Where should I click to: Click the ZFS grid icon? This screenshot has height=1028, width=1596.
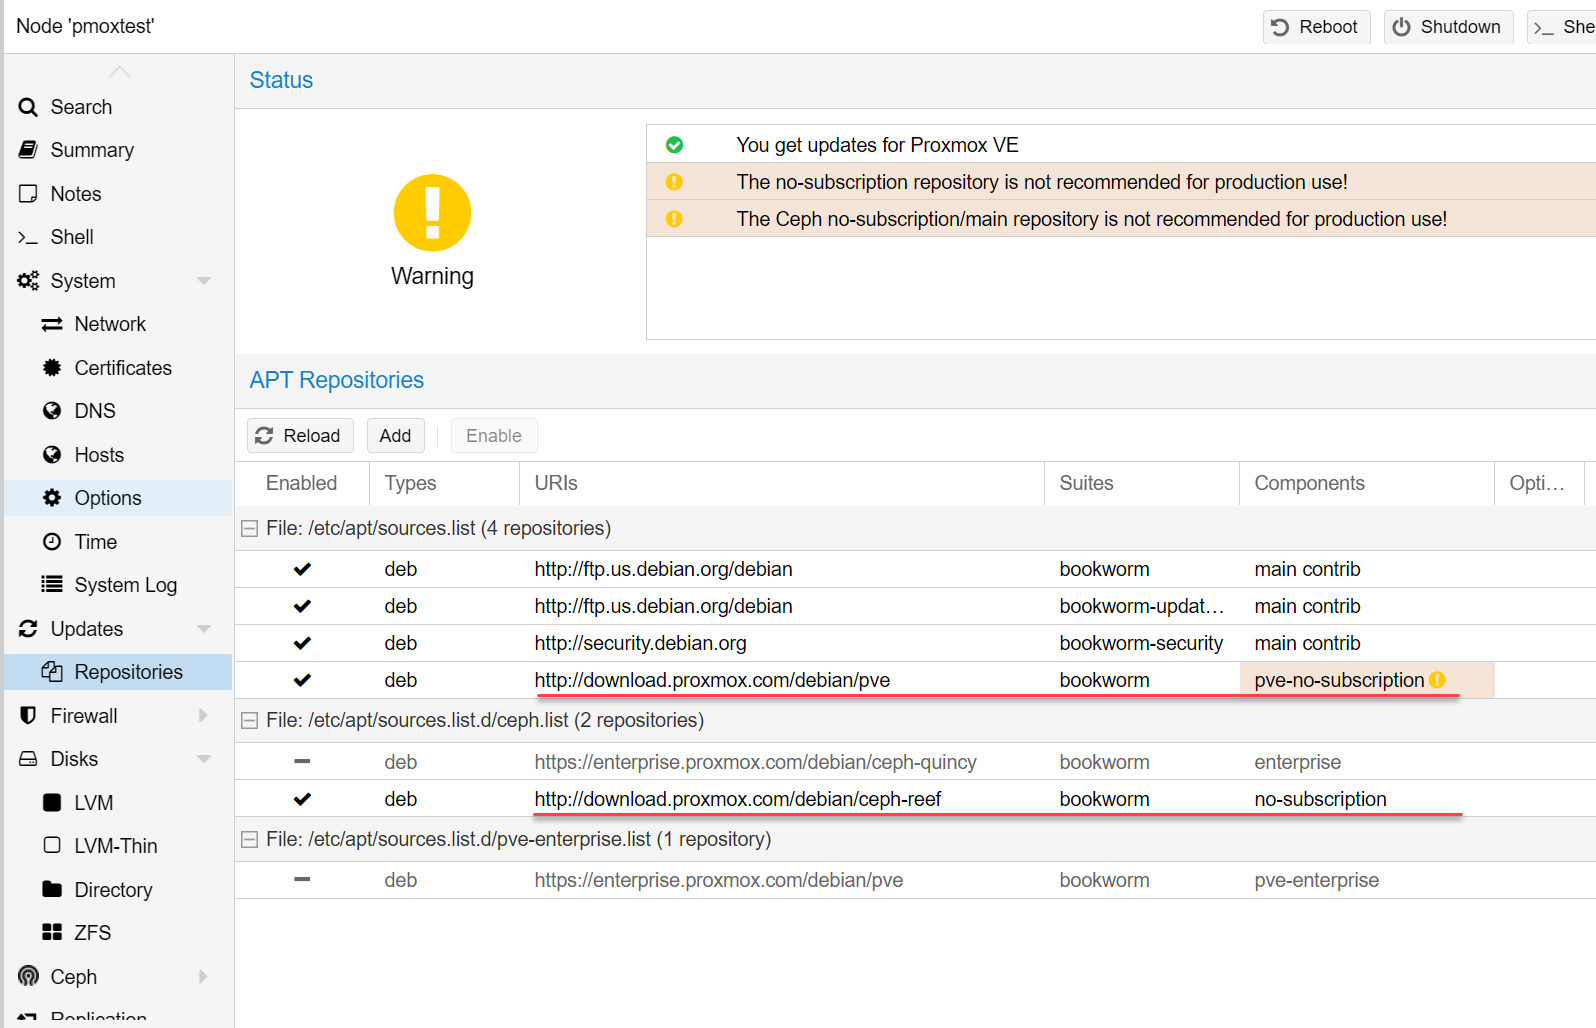click(52, 933)
